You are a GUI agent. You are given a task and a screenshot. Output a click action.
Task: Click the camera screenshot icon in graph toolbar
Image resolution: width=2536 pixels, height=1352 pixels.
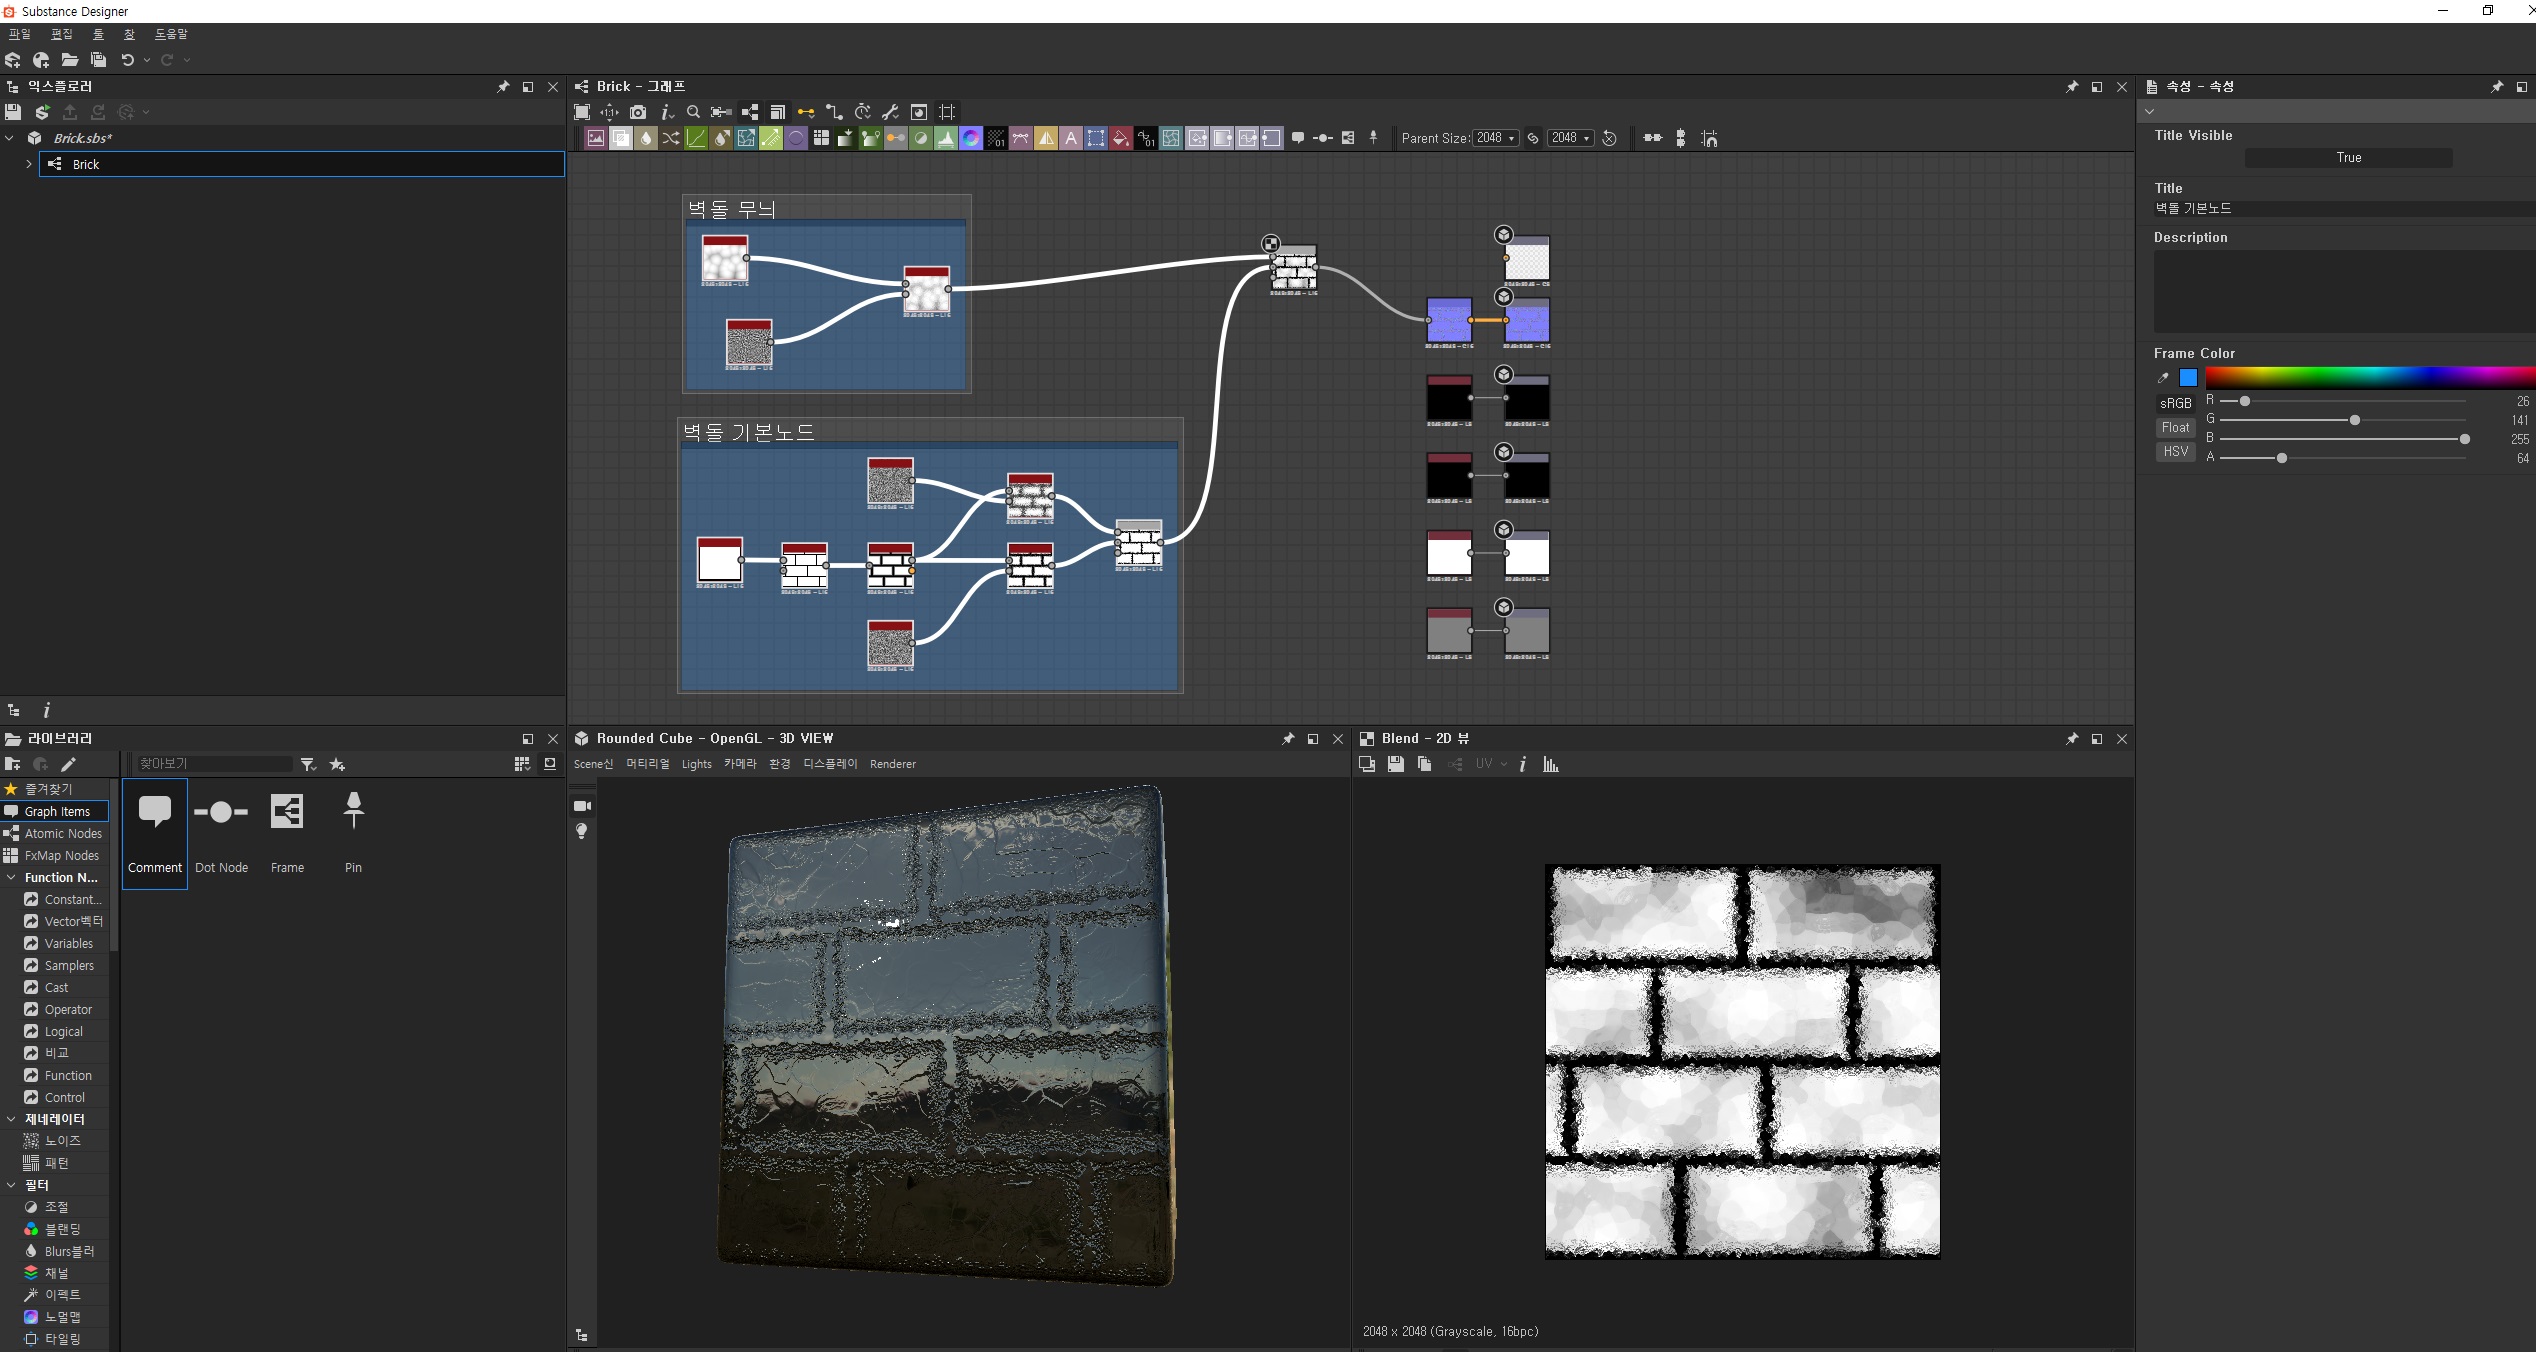tap(638, 112)
